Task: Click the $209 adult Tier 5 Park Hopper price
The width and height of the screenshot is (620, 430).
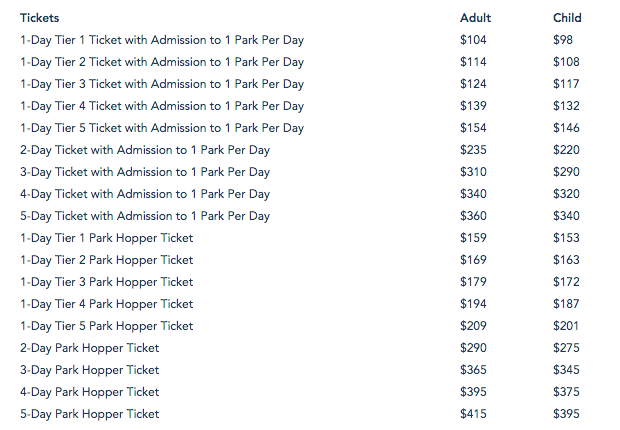Action: point(474,326)
